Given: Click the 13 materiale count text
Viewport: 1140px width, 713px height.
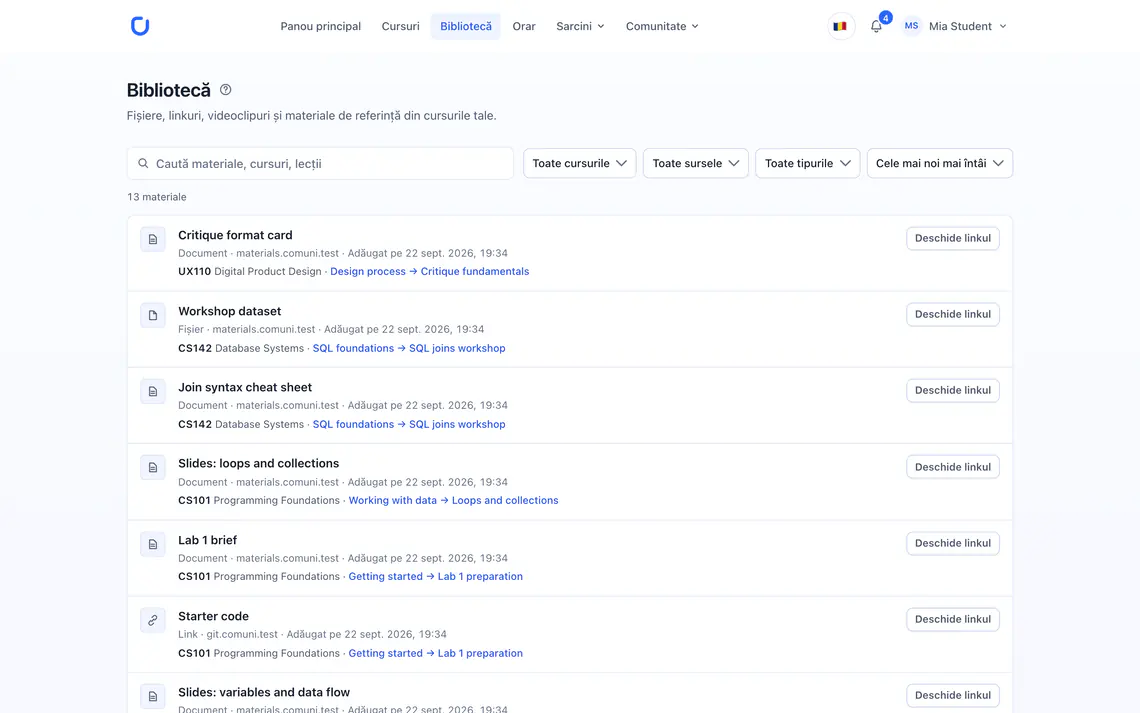Looking at the screenshot, I should (157, 197).
